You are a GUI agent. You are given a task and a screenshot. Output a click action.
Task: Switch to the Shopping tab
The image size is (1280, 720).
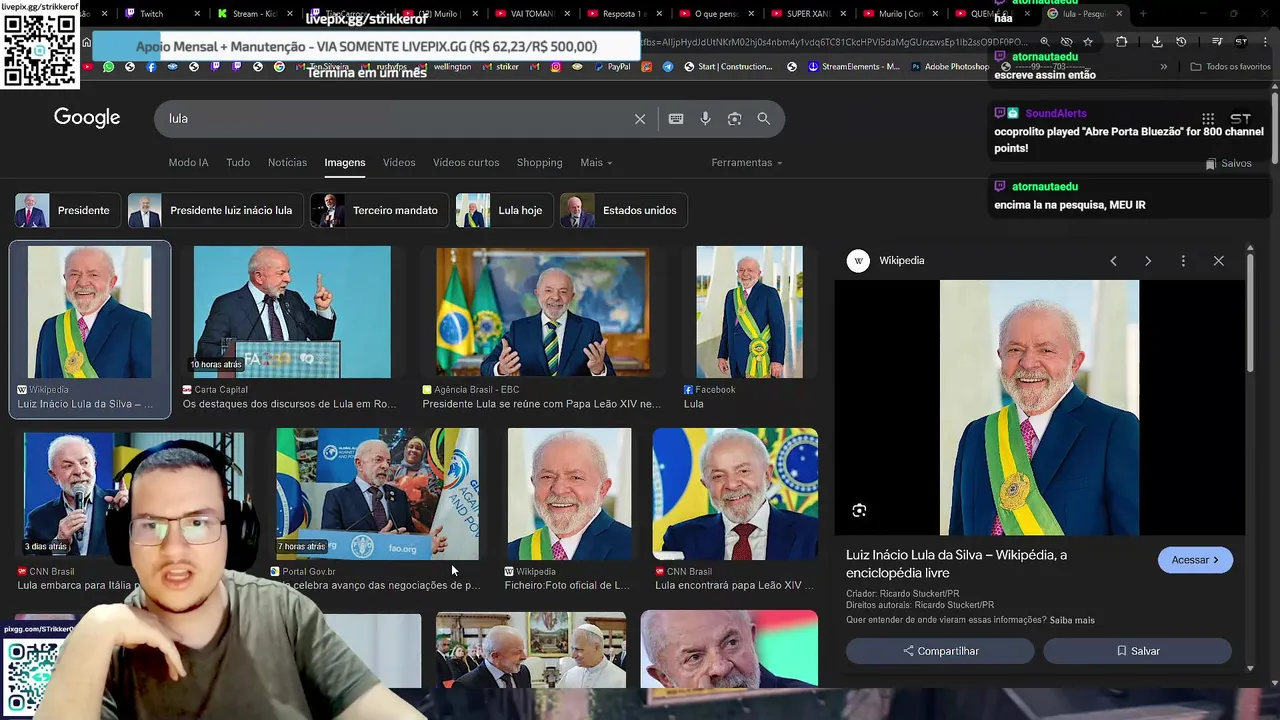[x=539, y=162]
